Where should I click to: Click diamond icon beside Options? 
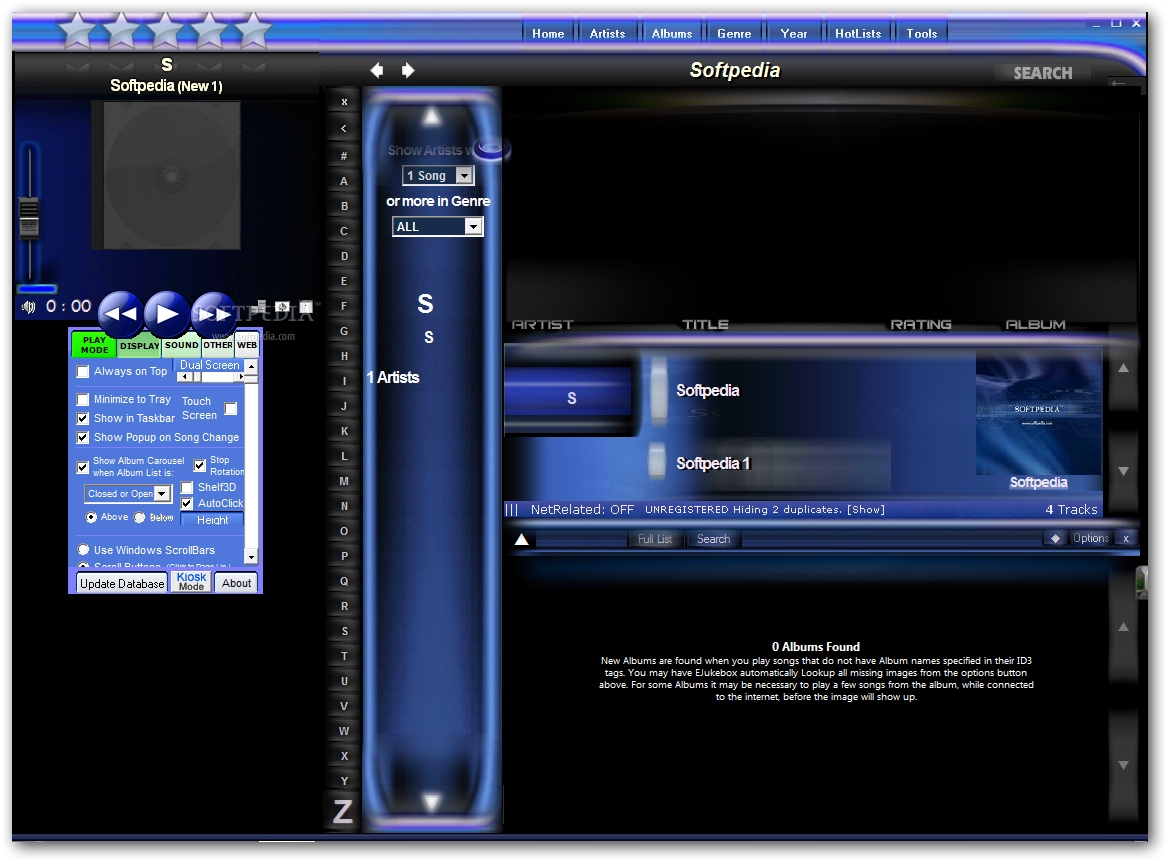point(1055,539)
